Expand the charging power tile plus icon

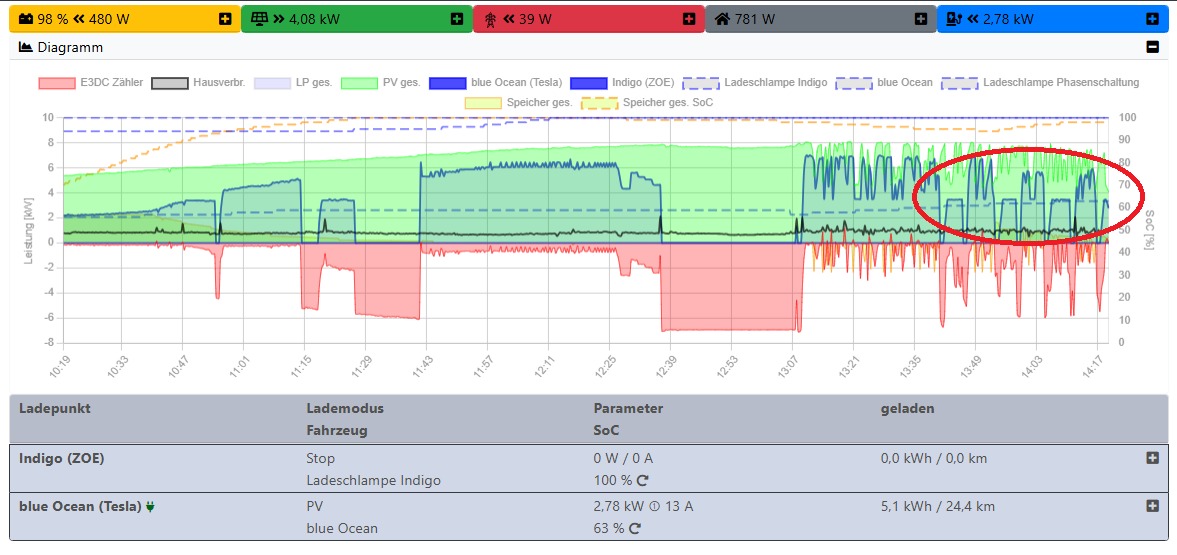click(x=1152, y=19)
